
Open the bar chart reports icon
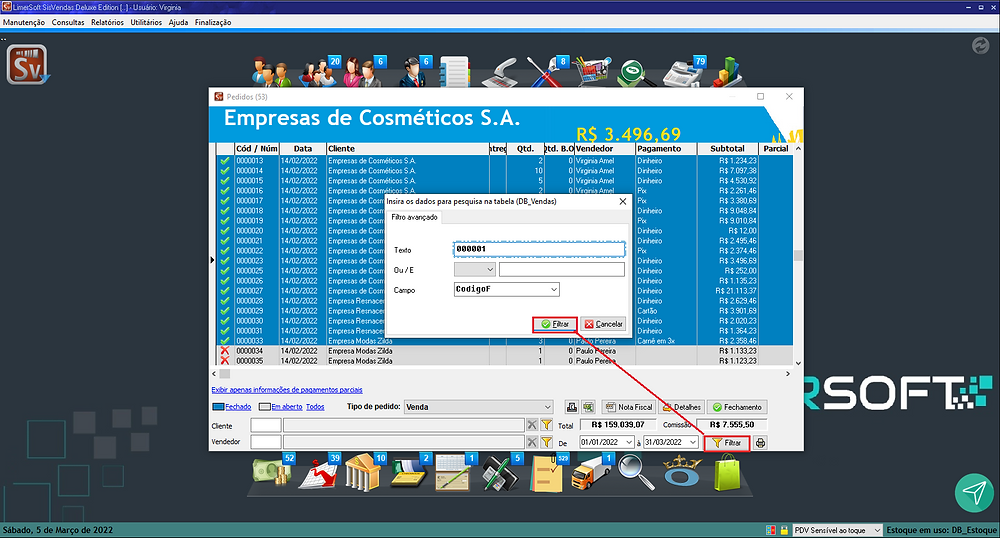coord(725,71)
